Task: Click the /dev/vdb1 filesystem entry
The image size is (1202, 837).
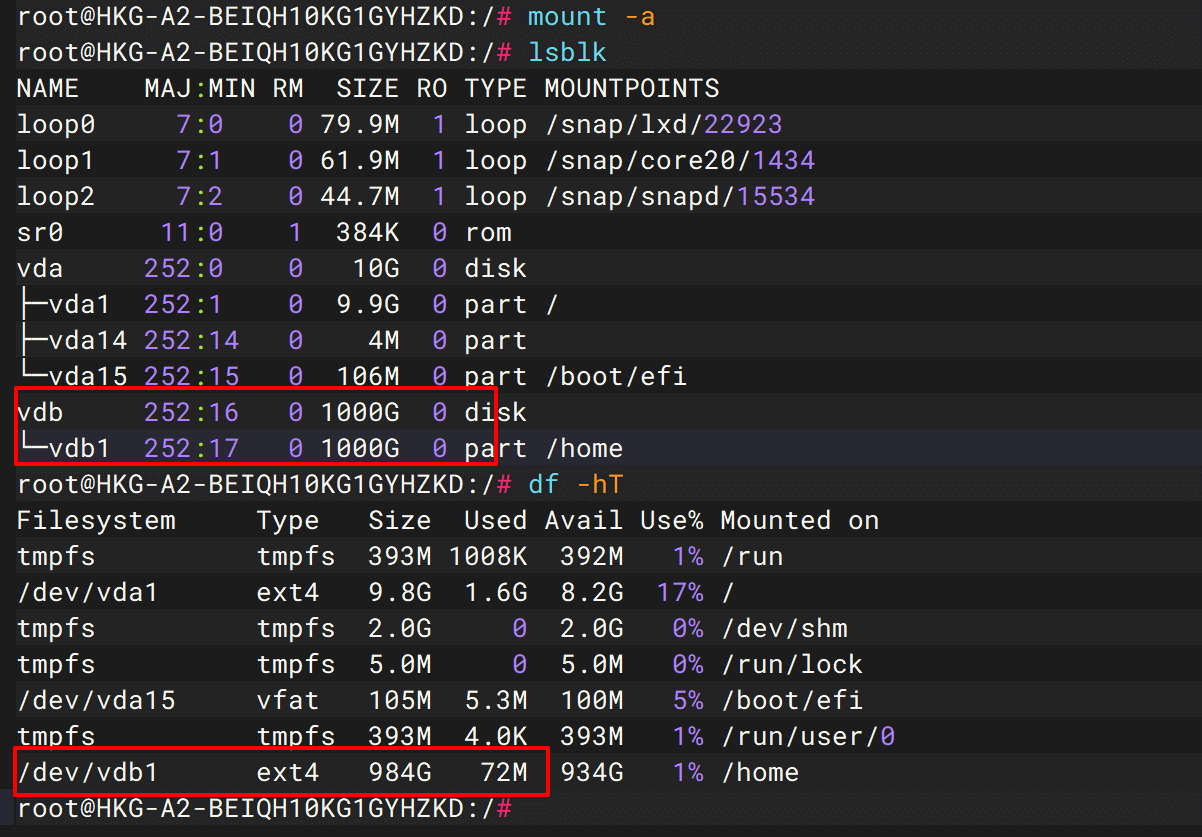Action: click(x=87, y=773)
